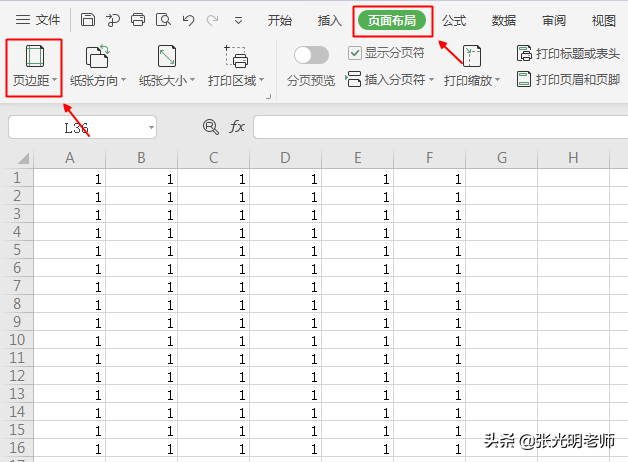The height and width of the screenshot is (462, 628).
Task: Uncheck the 显示分页符 checkbox
Action: pos(355,53)
